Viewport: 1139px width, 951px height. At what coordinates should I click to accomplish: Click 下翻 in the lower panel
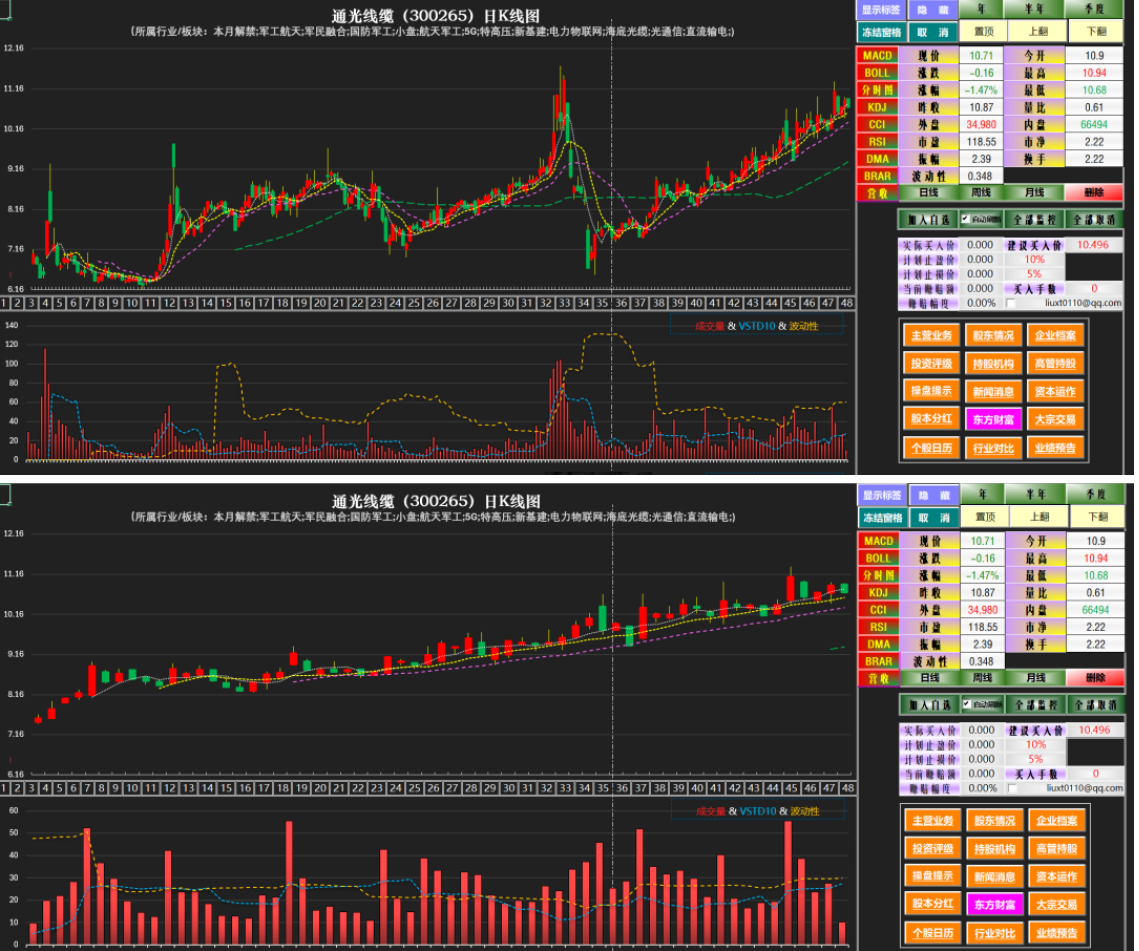[1098, 517]
